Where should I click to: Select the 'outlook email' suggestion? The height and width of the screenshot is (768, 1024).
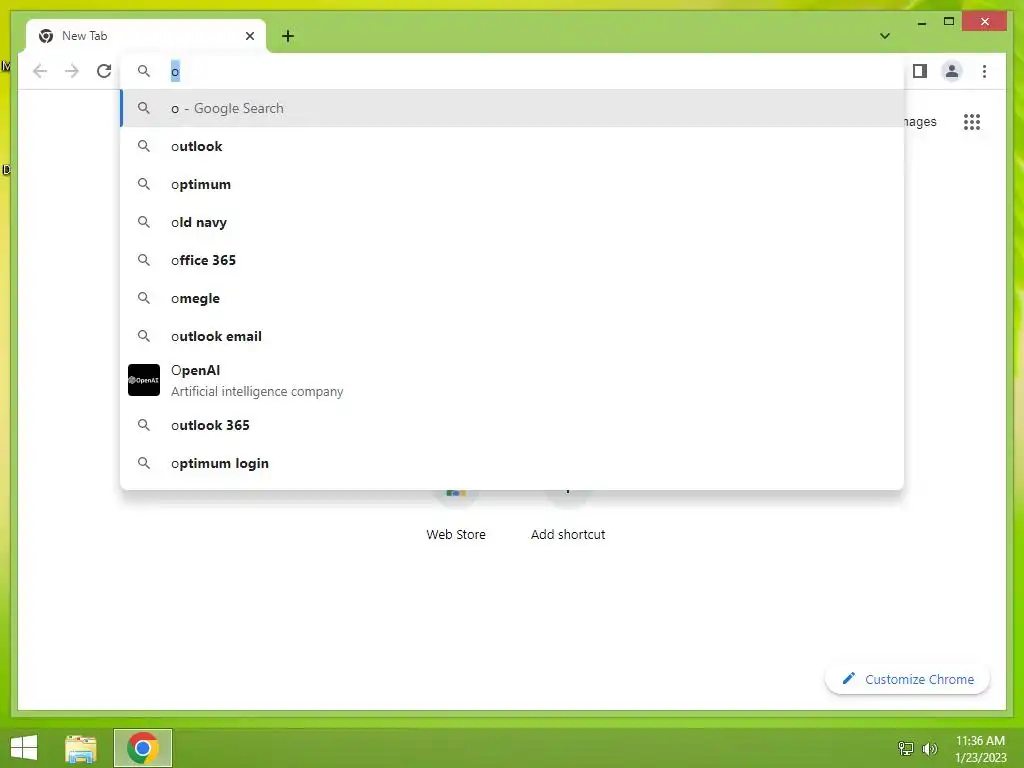tap(513, 336)
